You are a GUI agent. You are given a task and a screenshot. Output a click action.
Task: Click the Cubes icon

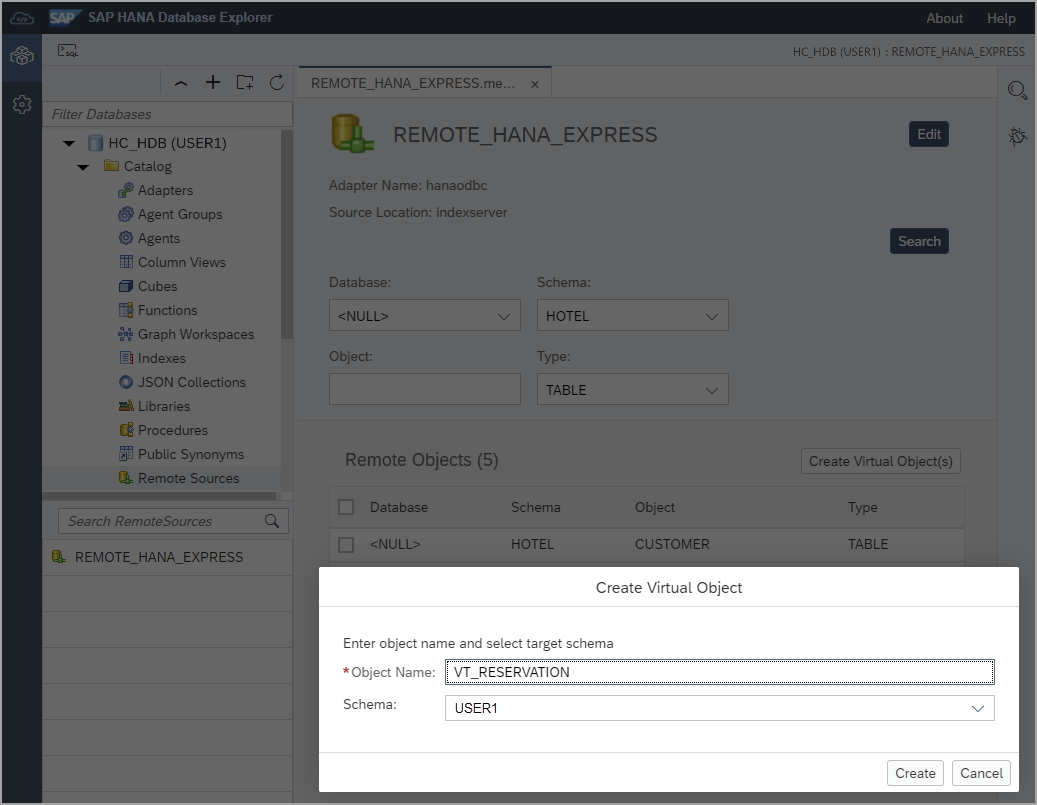tap(126, 286)
